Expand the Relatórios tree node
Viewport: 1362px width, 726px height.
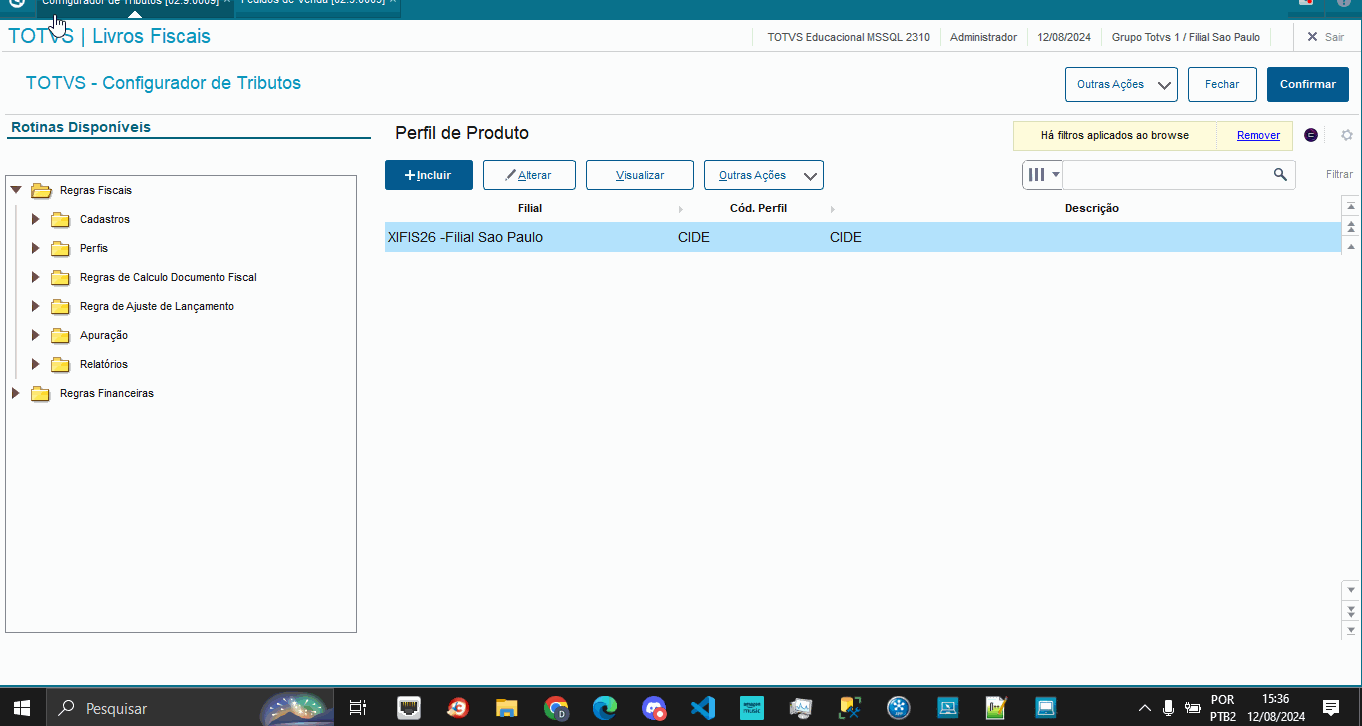(x=36, y=364)
